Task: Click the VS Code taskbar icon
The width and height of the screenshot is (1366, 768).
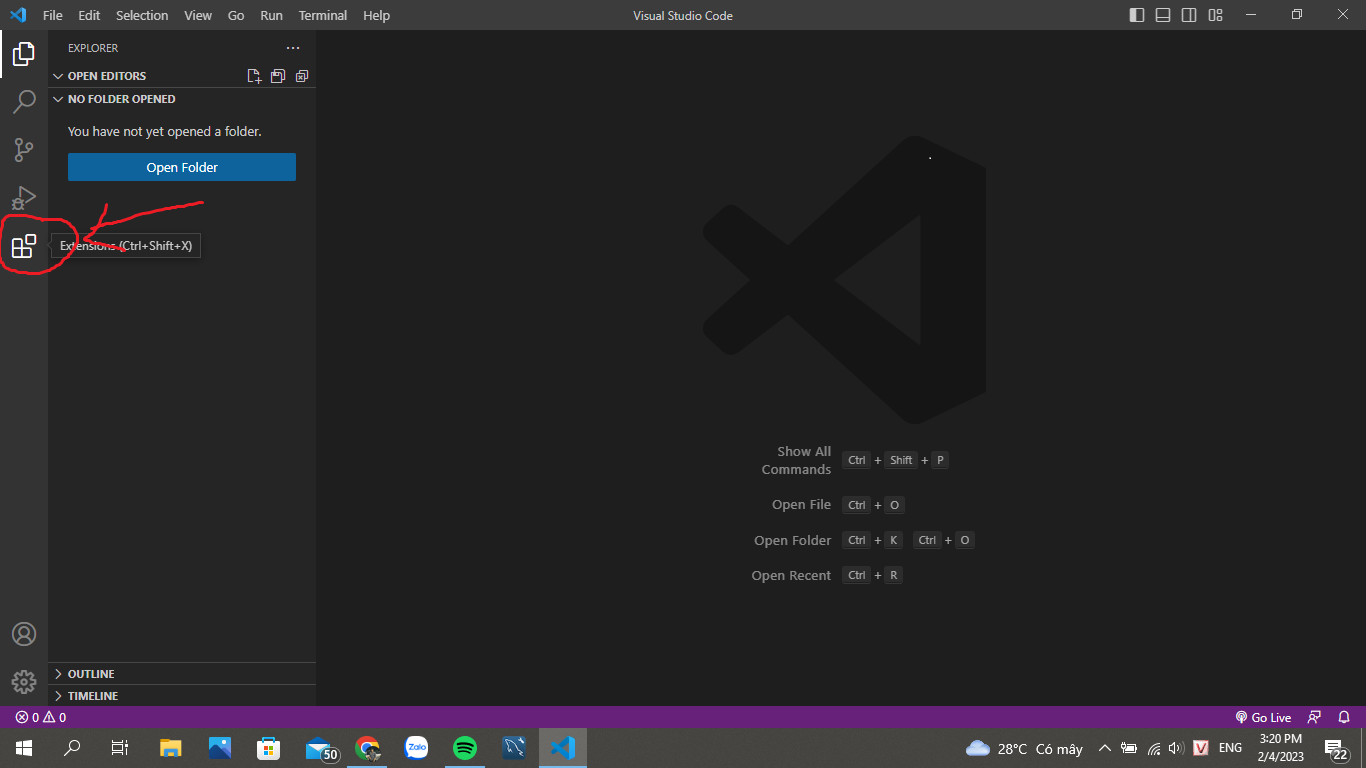Action: [563, 748]
